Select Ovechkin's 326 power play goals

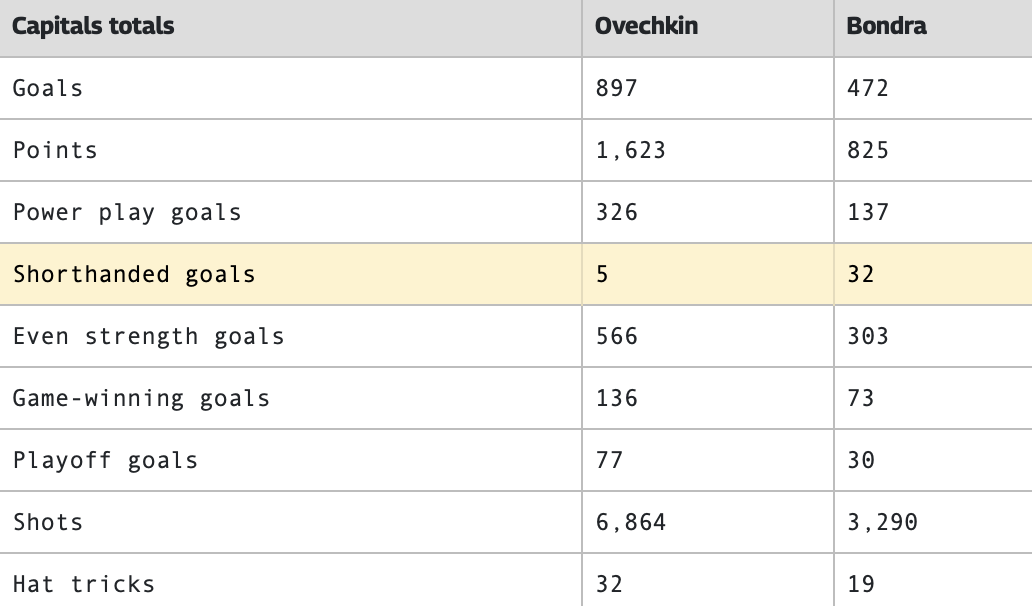(616, 212)
